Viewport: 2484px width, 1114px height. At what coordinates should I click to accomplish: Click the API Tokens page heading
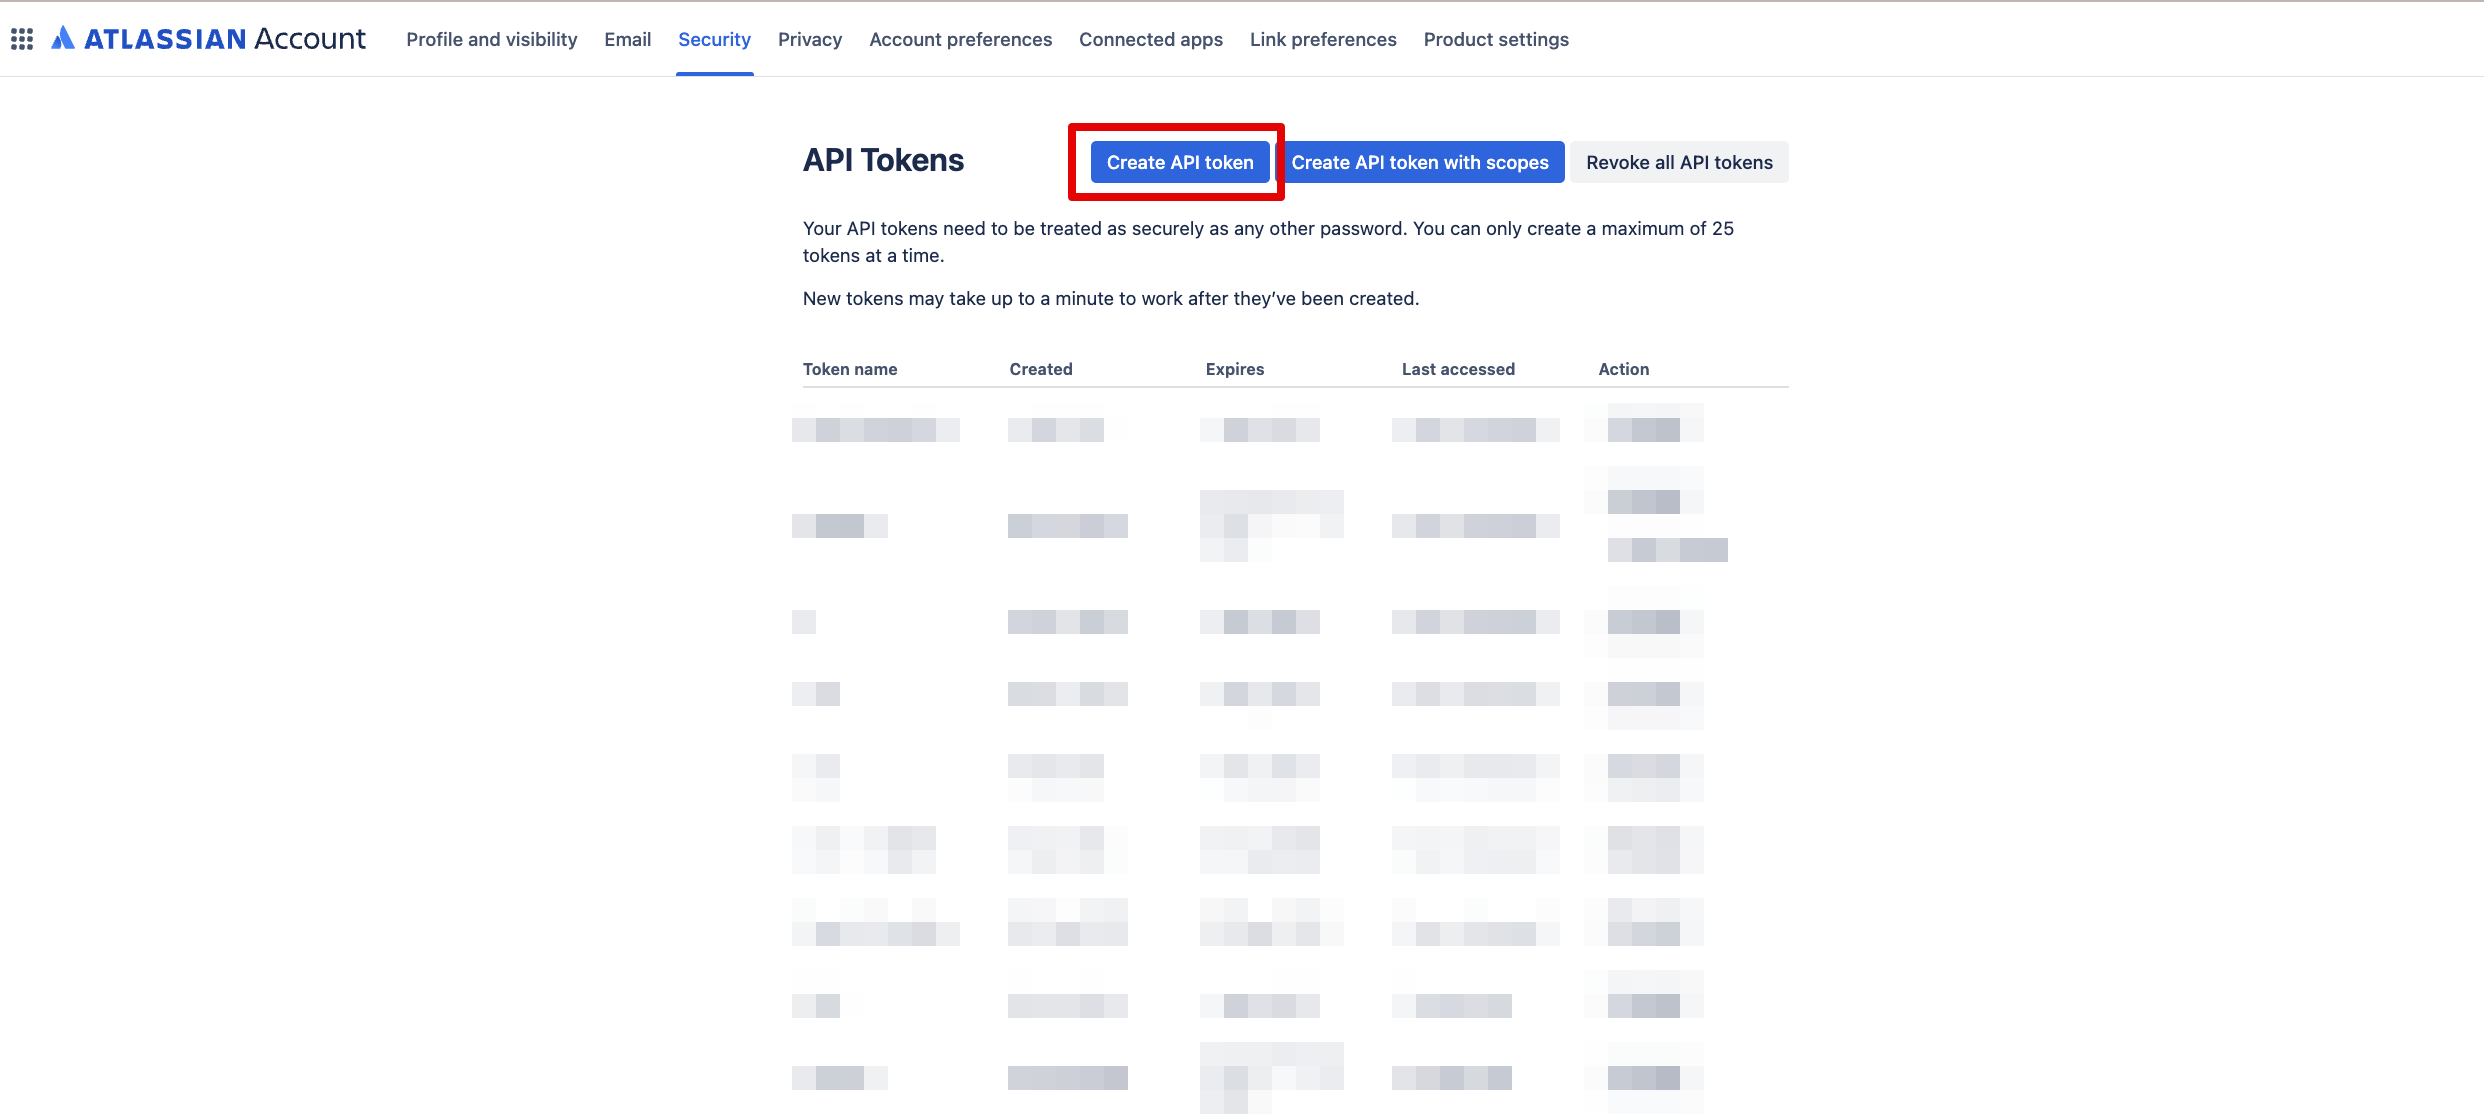[x=883, y=160]
